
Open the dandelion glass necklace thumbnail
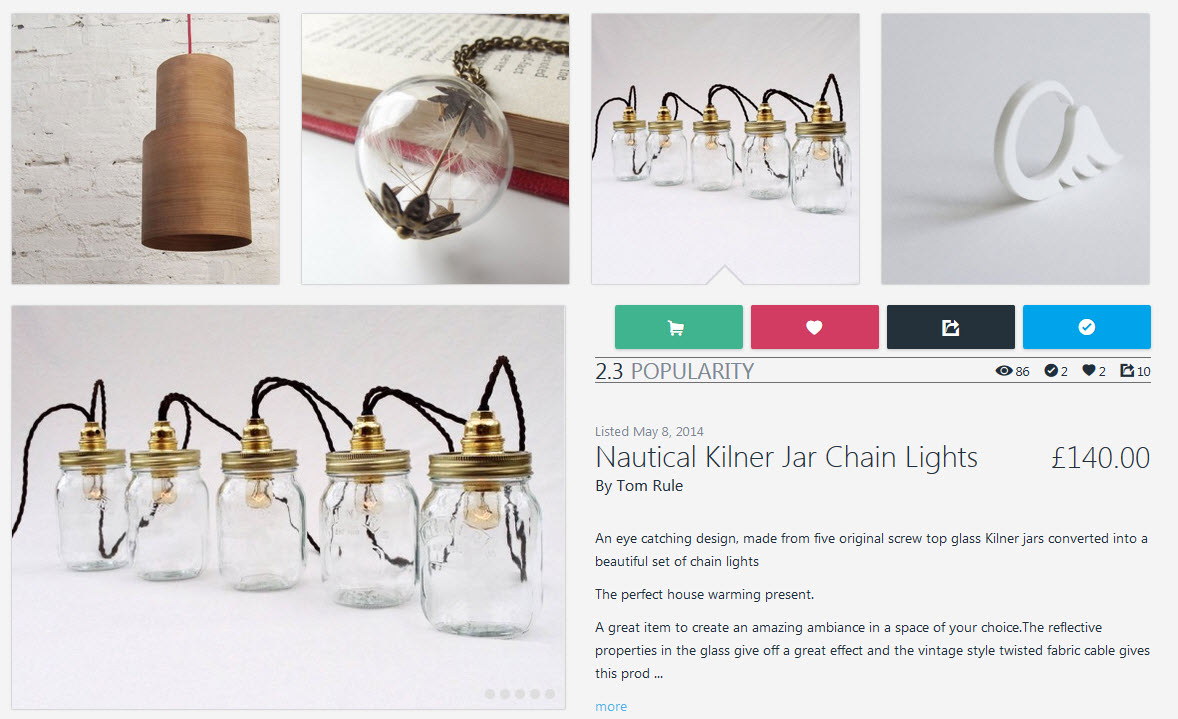435,149
